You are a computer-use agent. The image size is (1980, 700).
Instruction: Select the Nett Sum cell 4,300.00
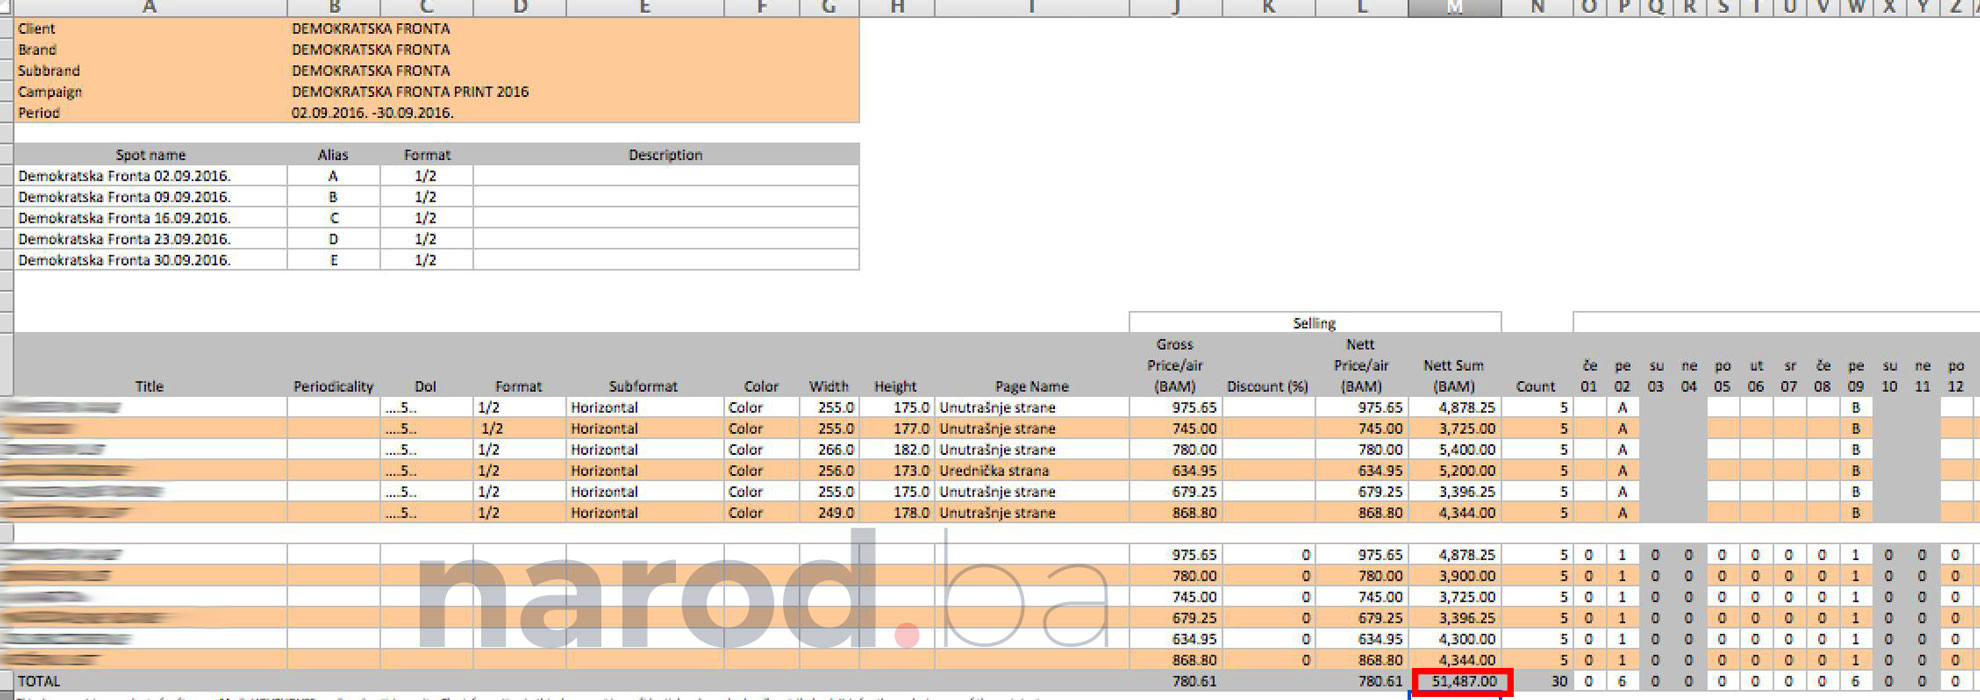[x=1455, y=639]
